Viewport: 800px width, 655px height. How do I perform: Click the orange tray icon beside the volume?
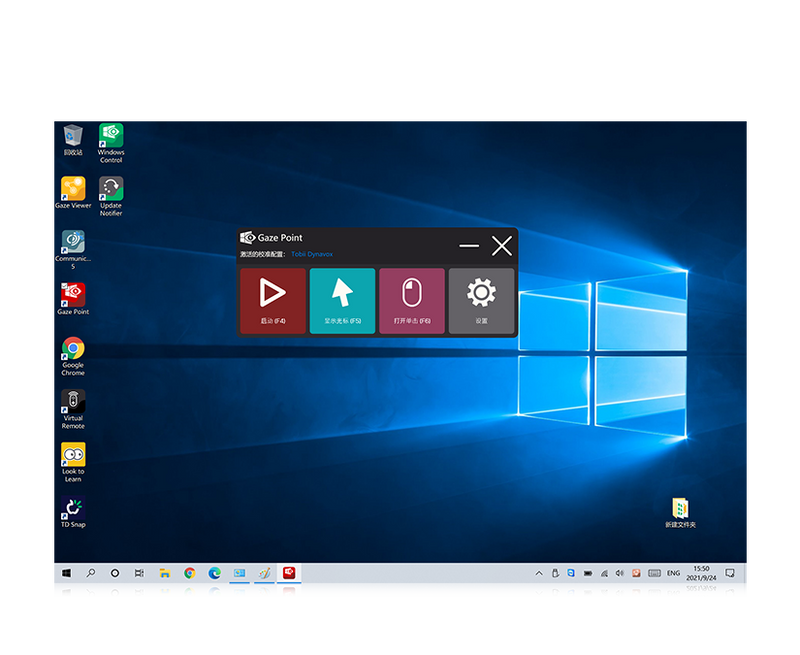636,573
